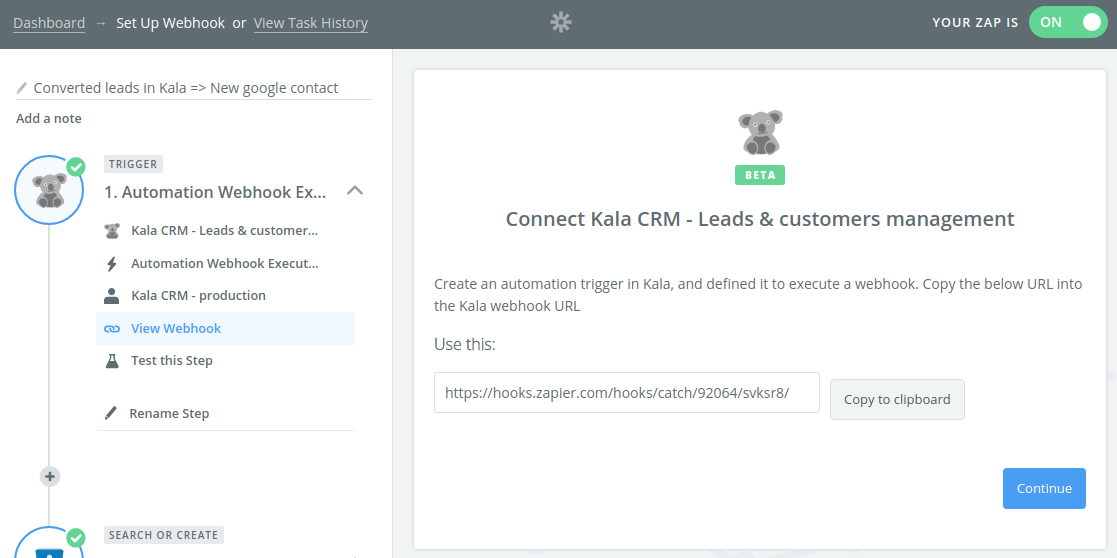Click the person icon for Kala CRM account
Image resolution: width=1117 pixels, height=558 pixels.
pos(112,296)
